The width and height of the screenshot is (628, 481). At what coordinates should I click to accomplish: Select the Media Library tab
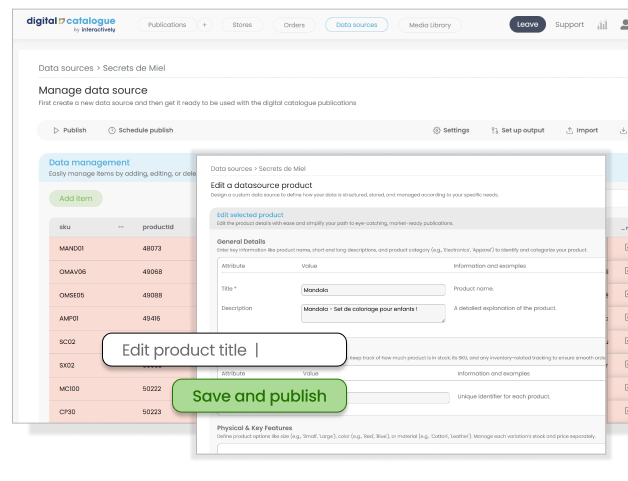click(x=429, y=25)
